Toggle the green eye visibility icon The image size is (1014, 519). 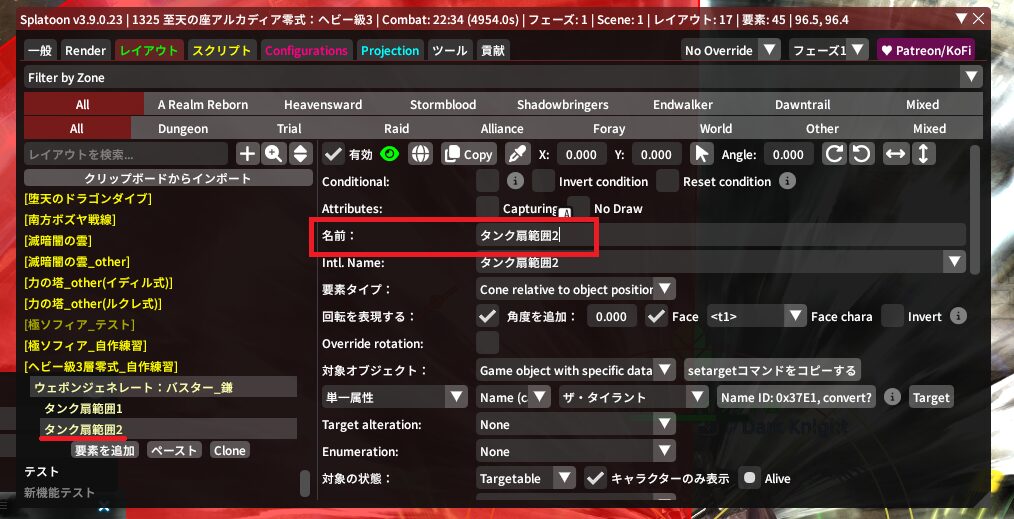pos(390,154)
